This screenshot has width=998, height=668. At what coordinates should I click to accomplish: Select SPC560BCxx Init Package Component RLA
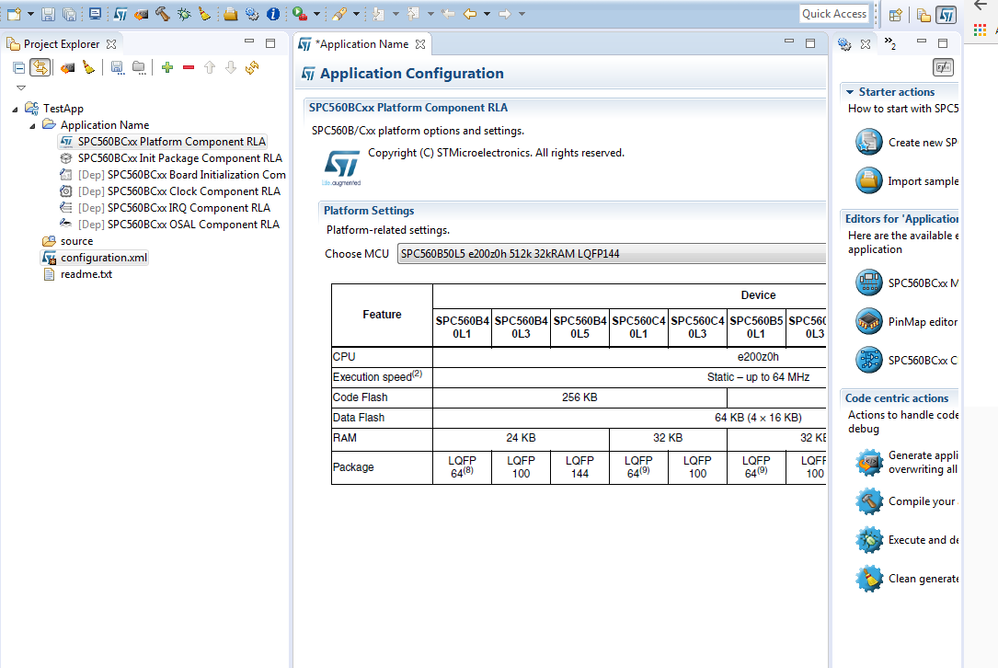[180, 158]
